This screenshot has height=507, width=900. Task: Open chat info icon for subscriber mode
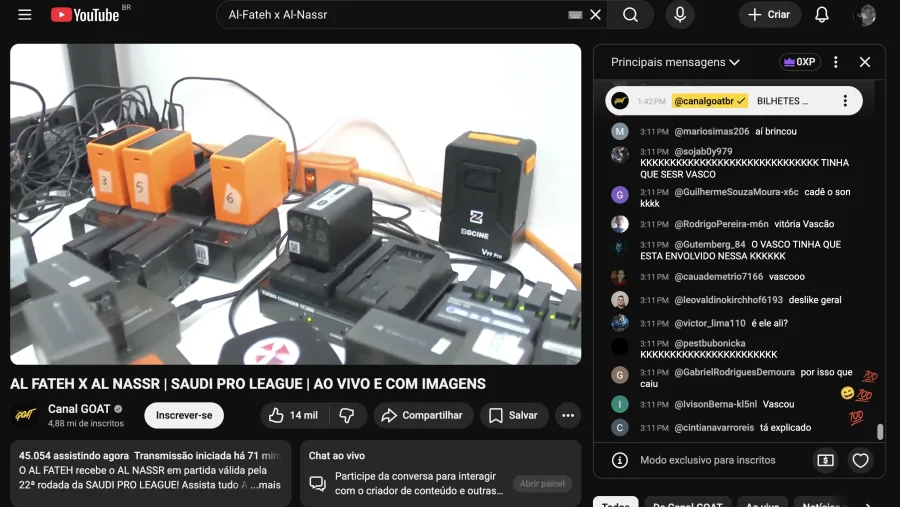tap(619, 460)
